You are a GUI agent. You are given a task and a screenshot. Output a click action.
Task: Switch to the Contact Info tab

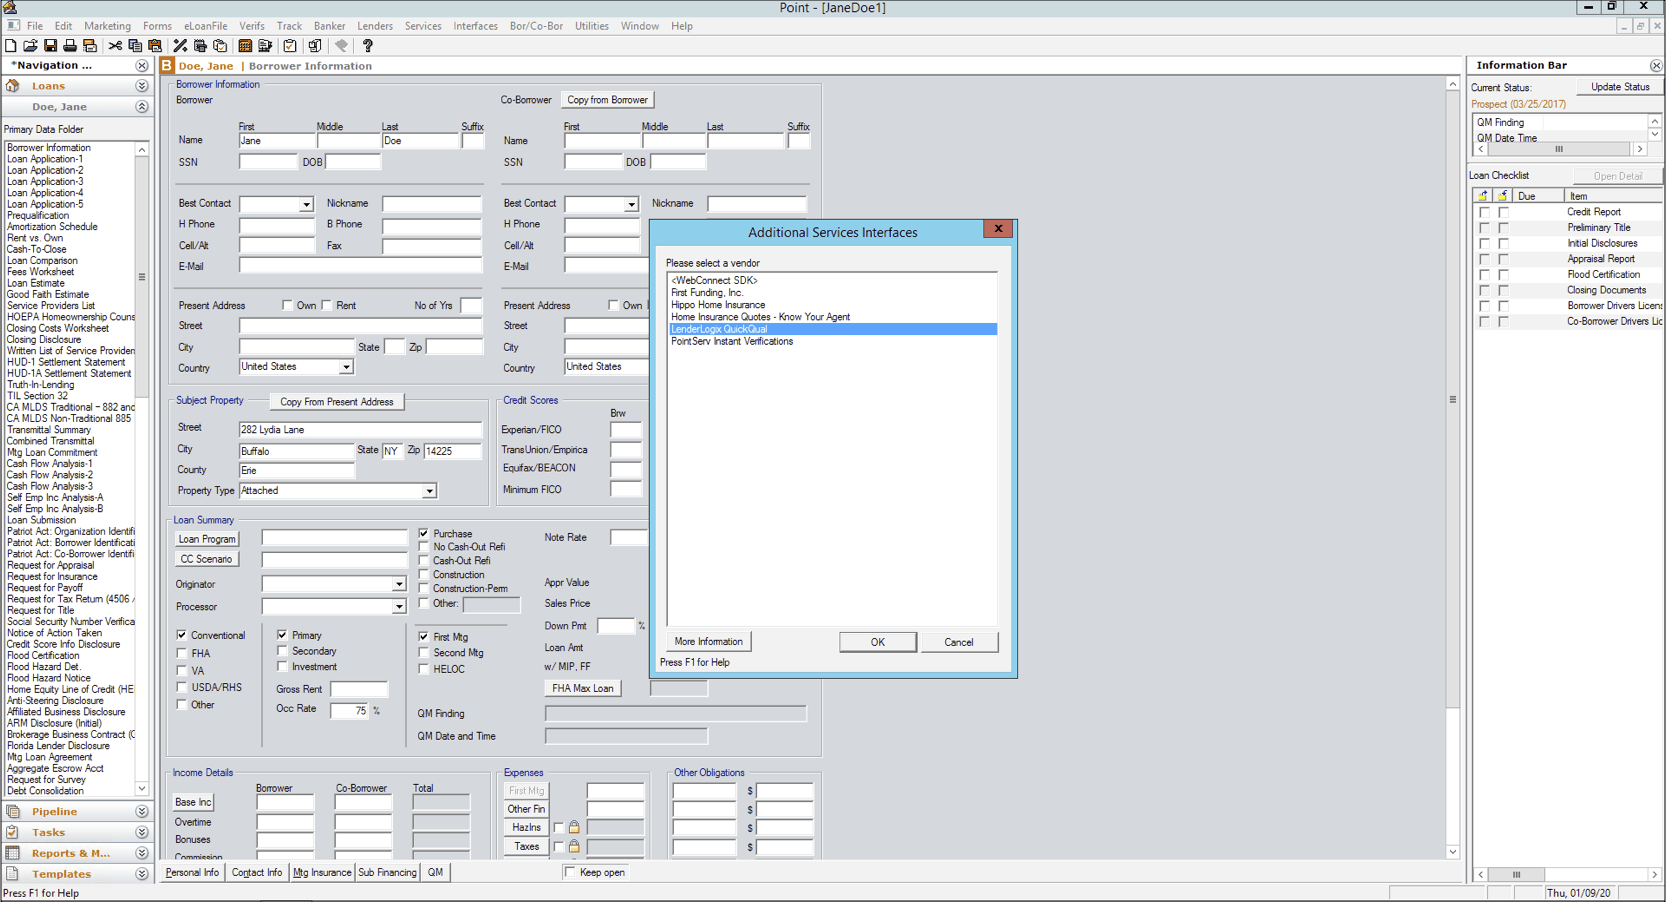coord(256,872)
